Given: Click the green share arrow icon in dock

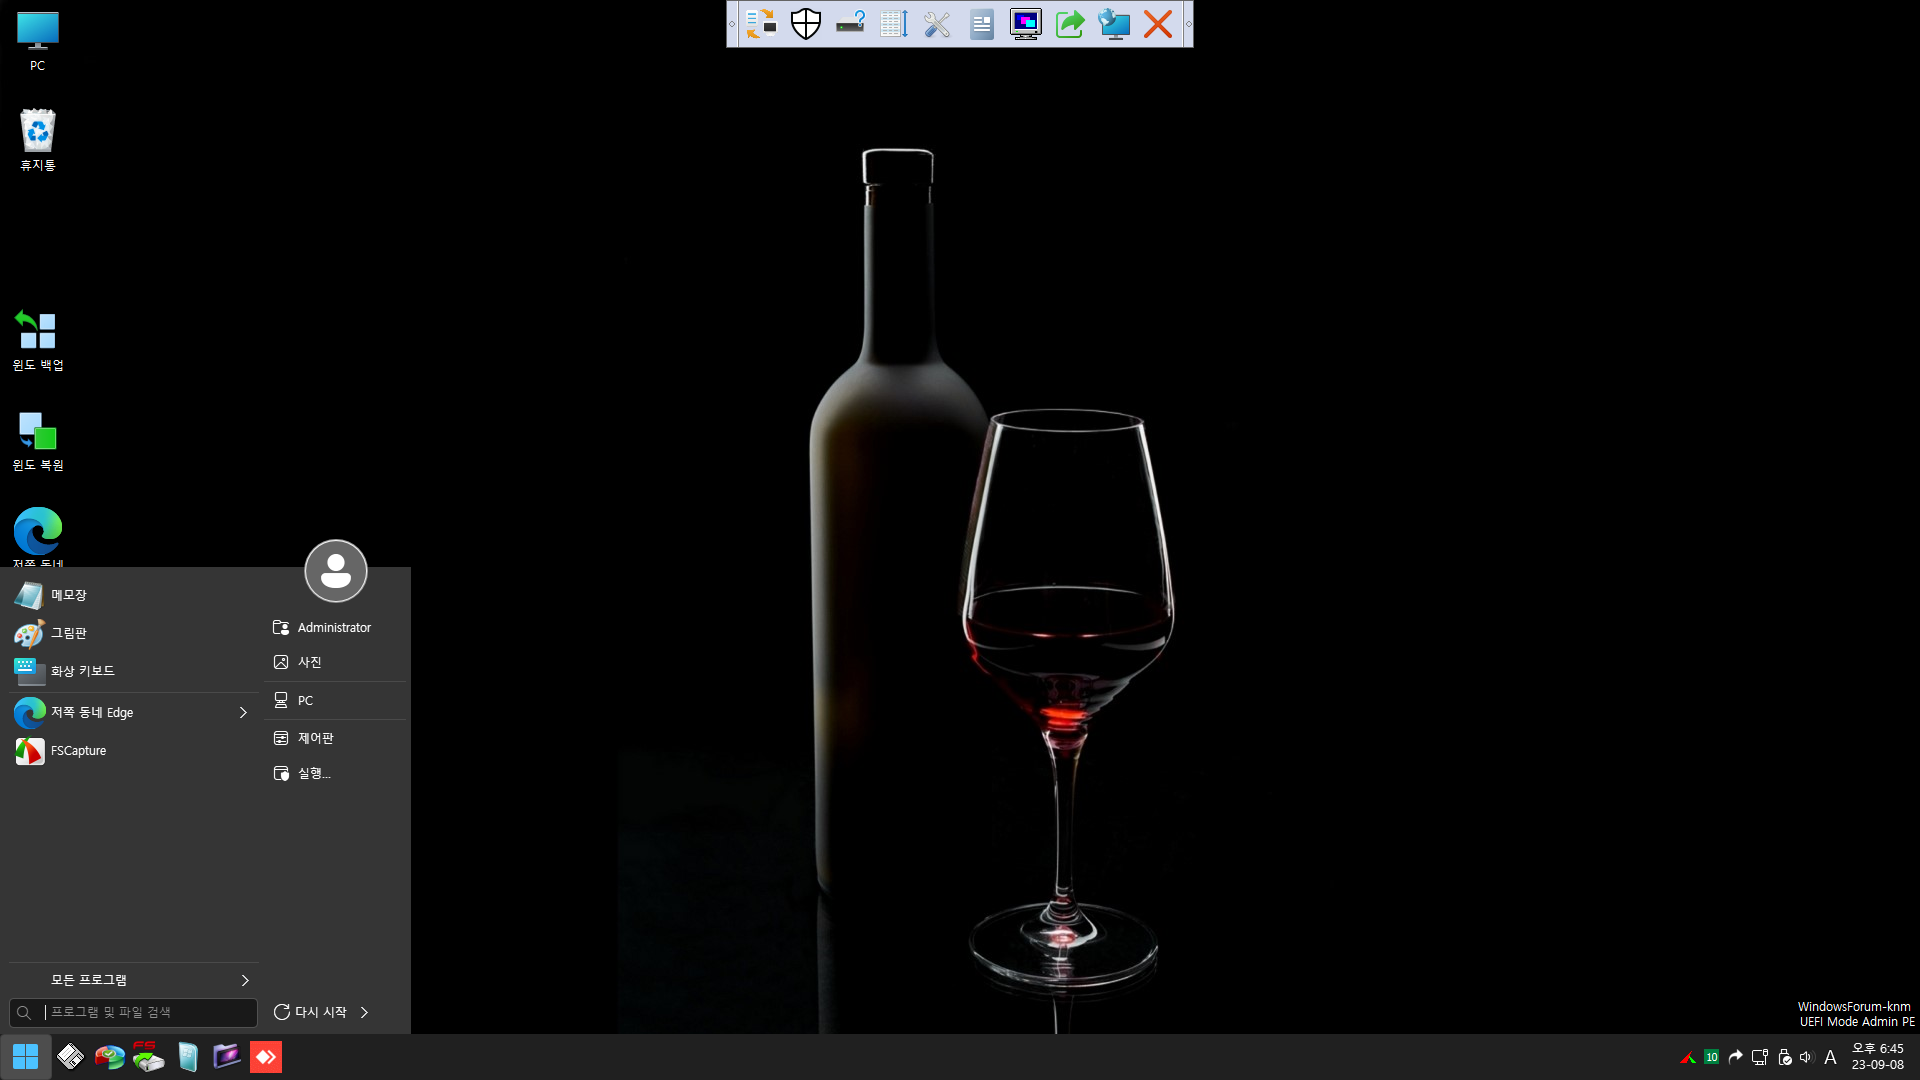Looking at the screenshot, I should click(1070, 24).
